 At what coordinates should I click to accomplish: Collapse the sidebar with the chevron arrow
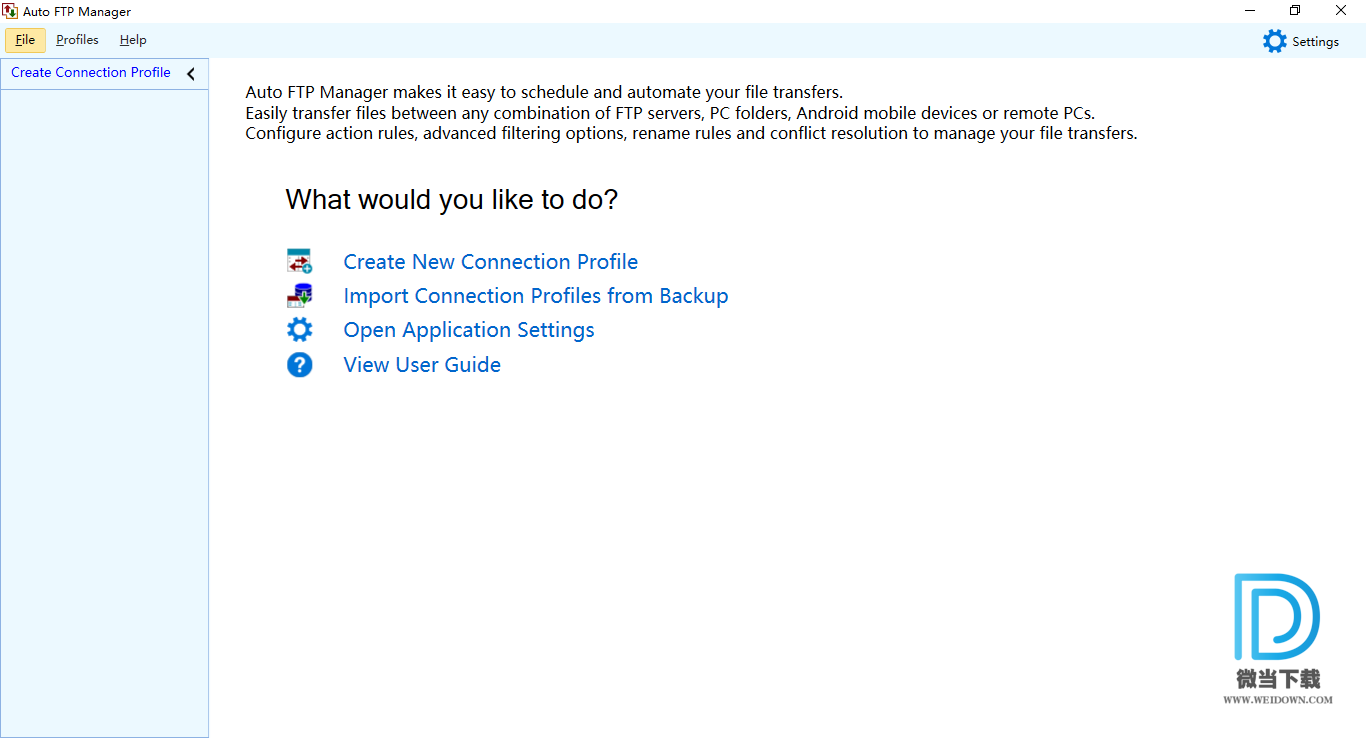pyautogui.click(x=191, y=73)
